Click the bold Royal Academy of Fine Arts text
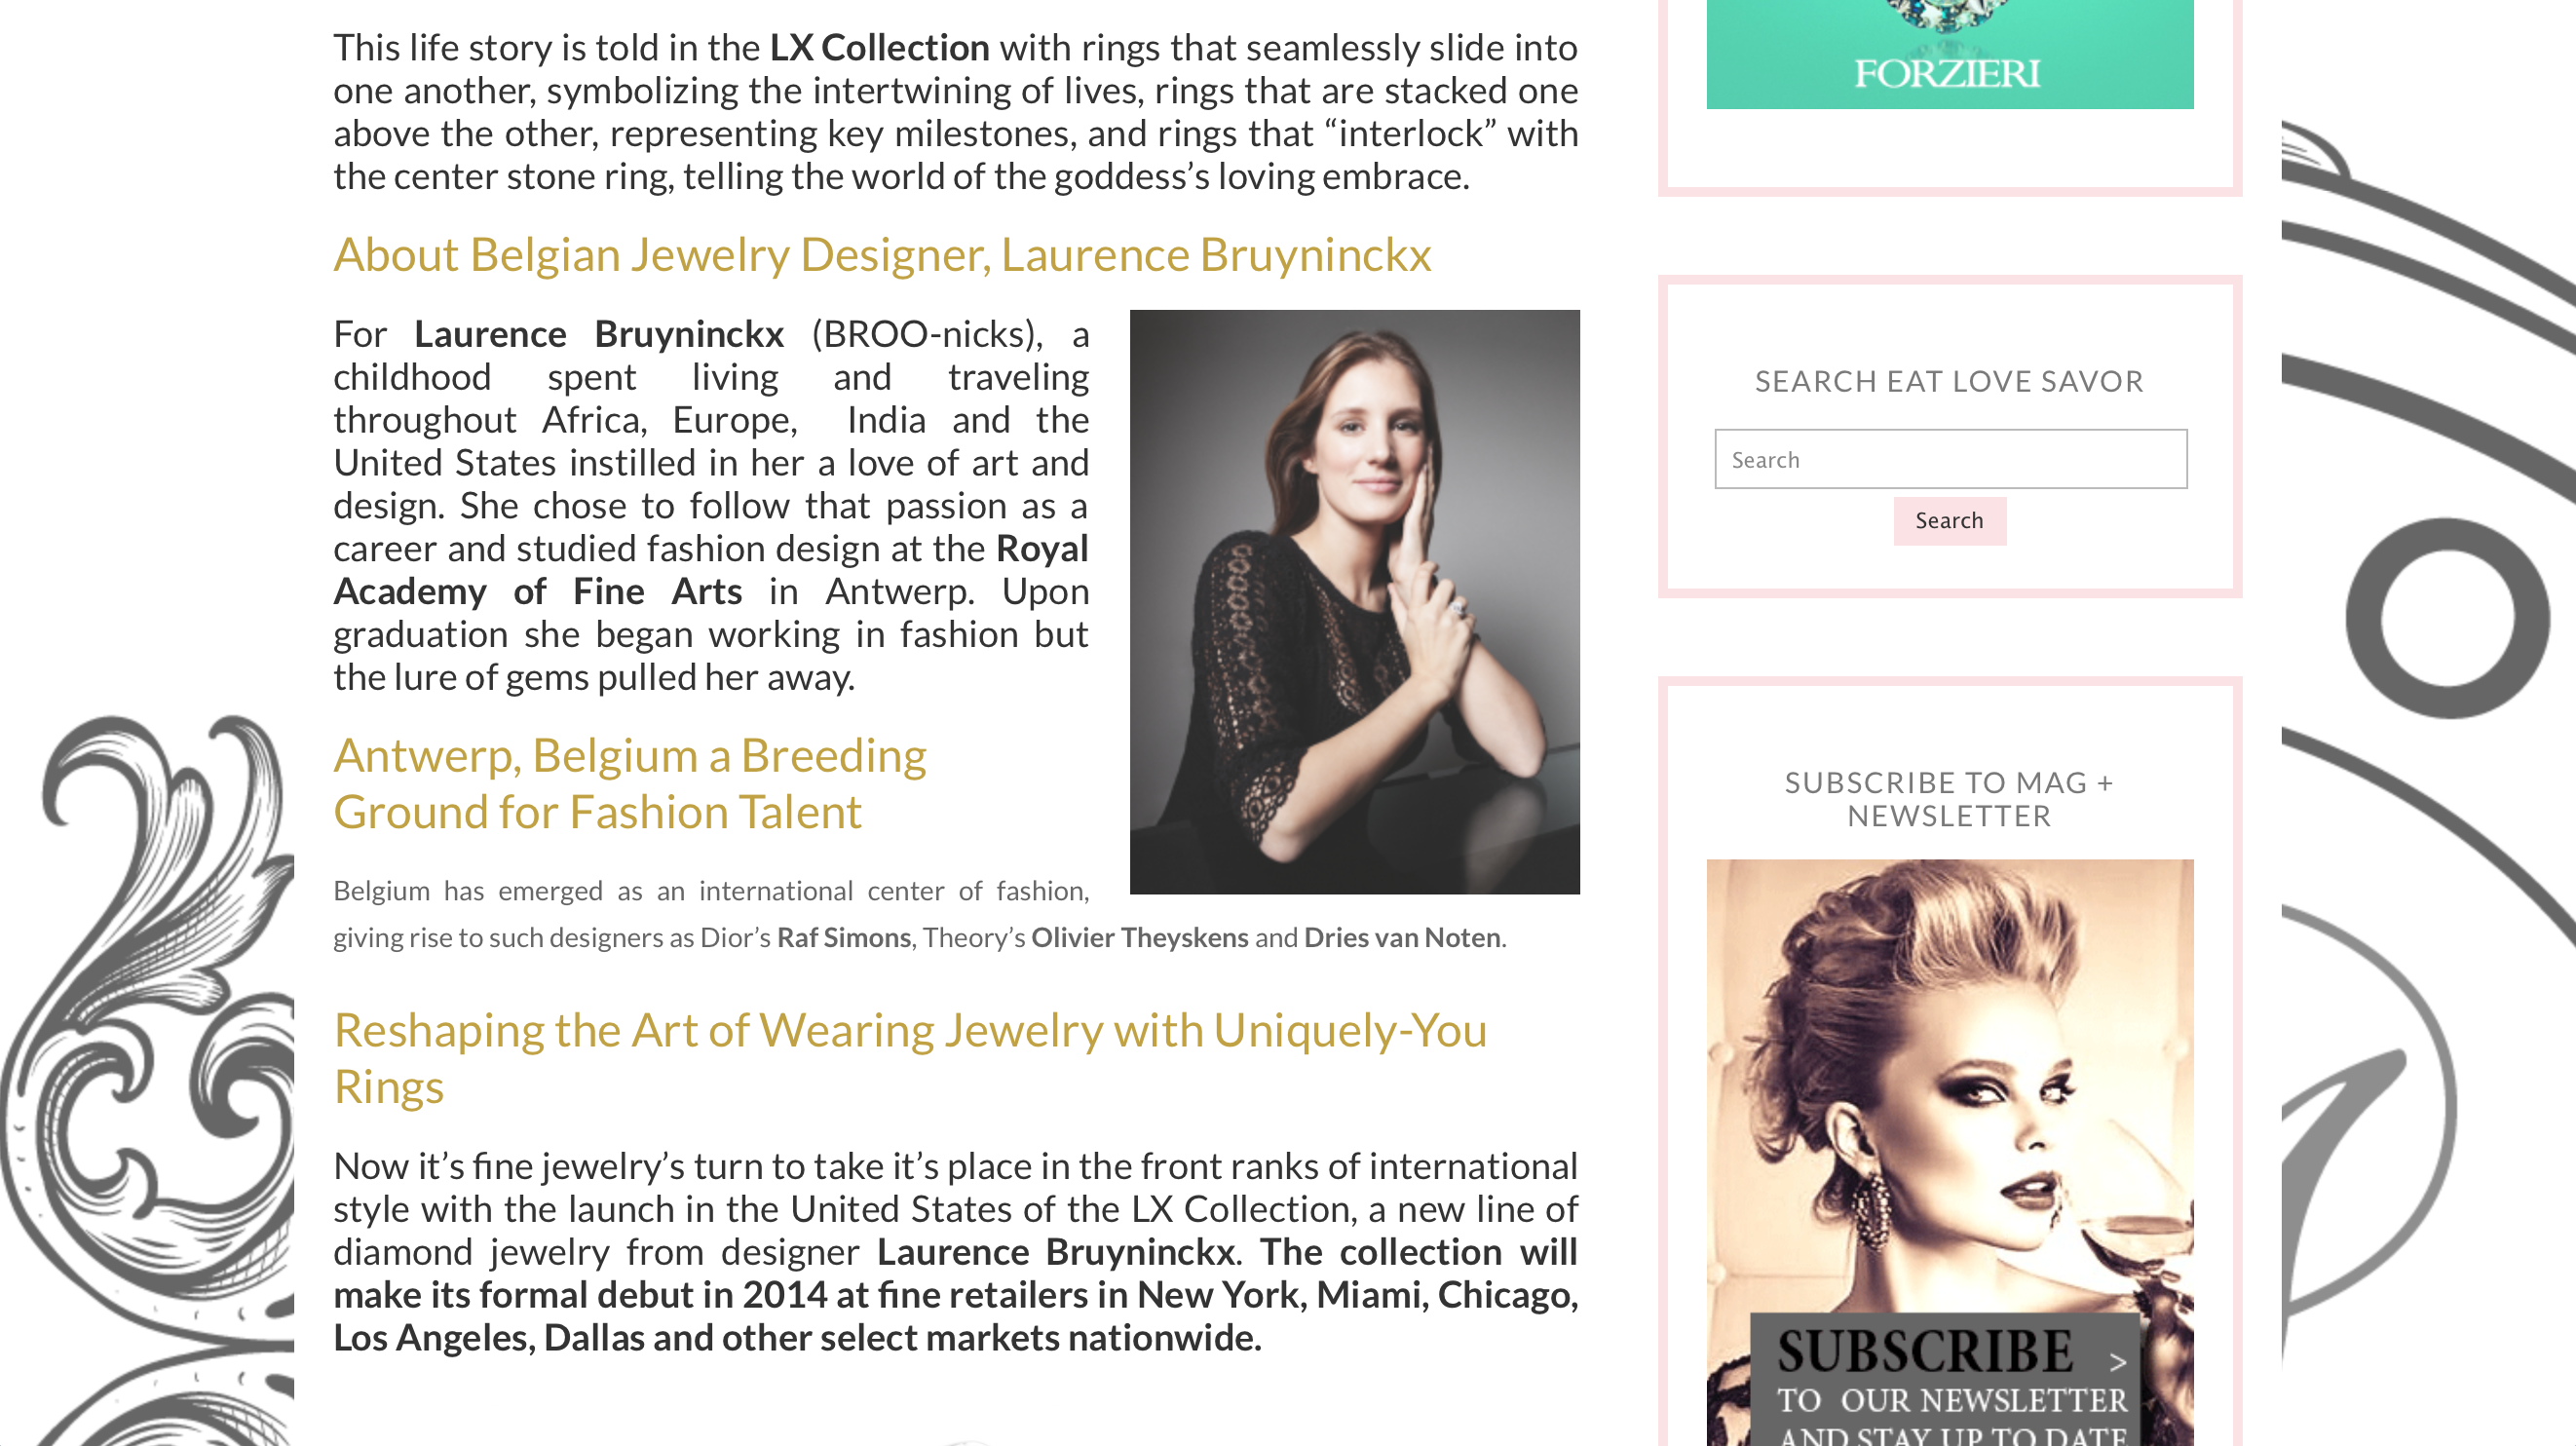 [710, 569]
